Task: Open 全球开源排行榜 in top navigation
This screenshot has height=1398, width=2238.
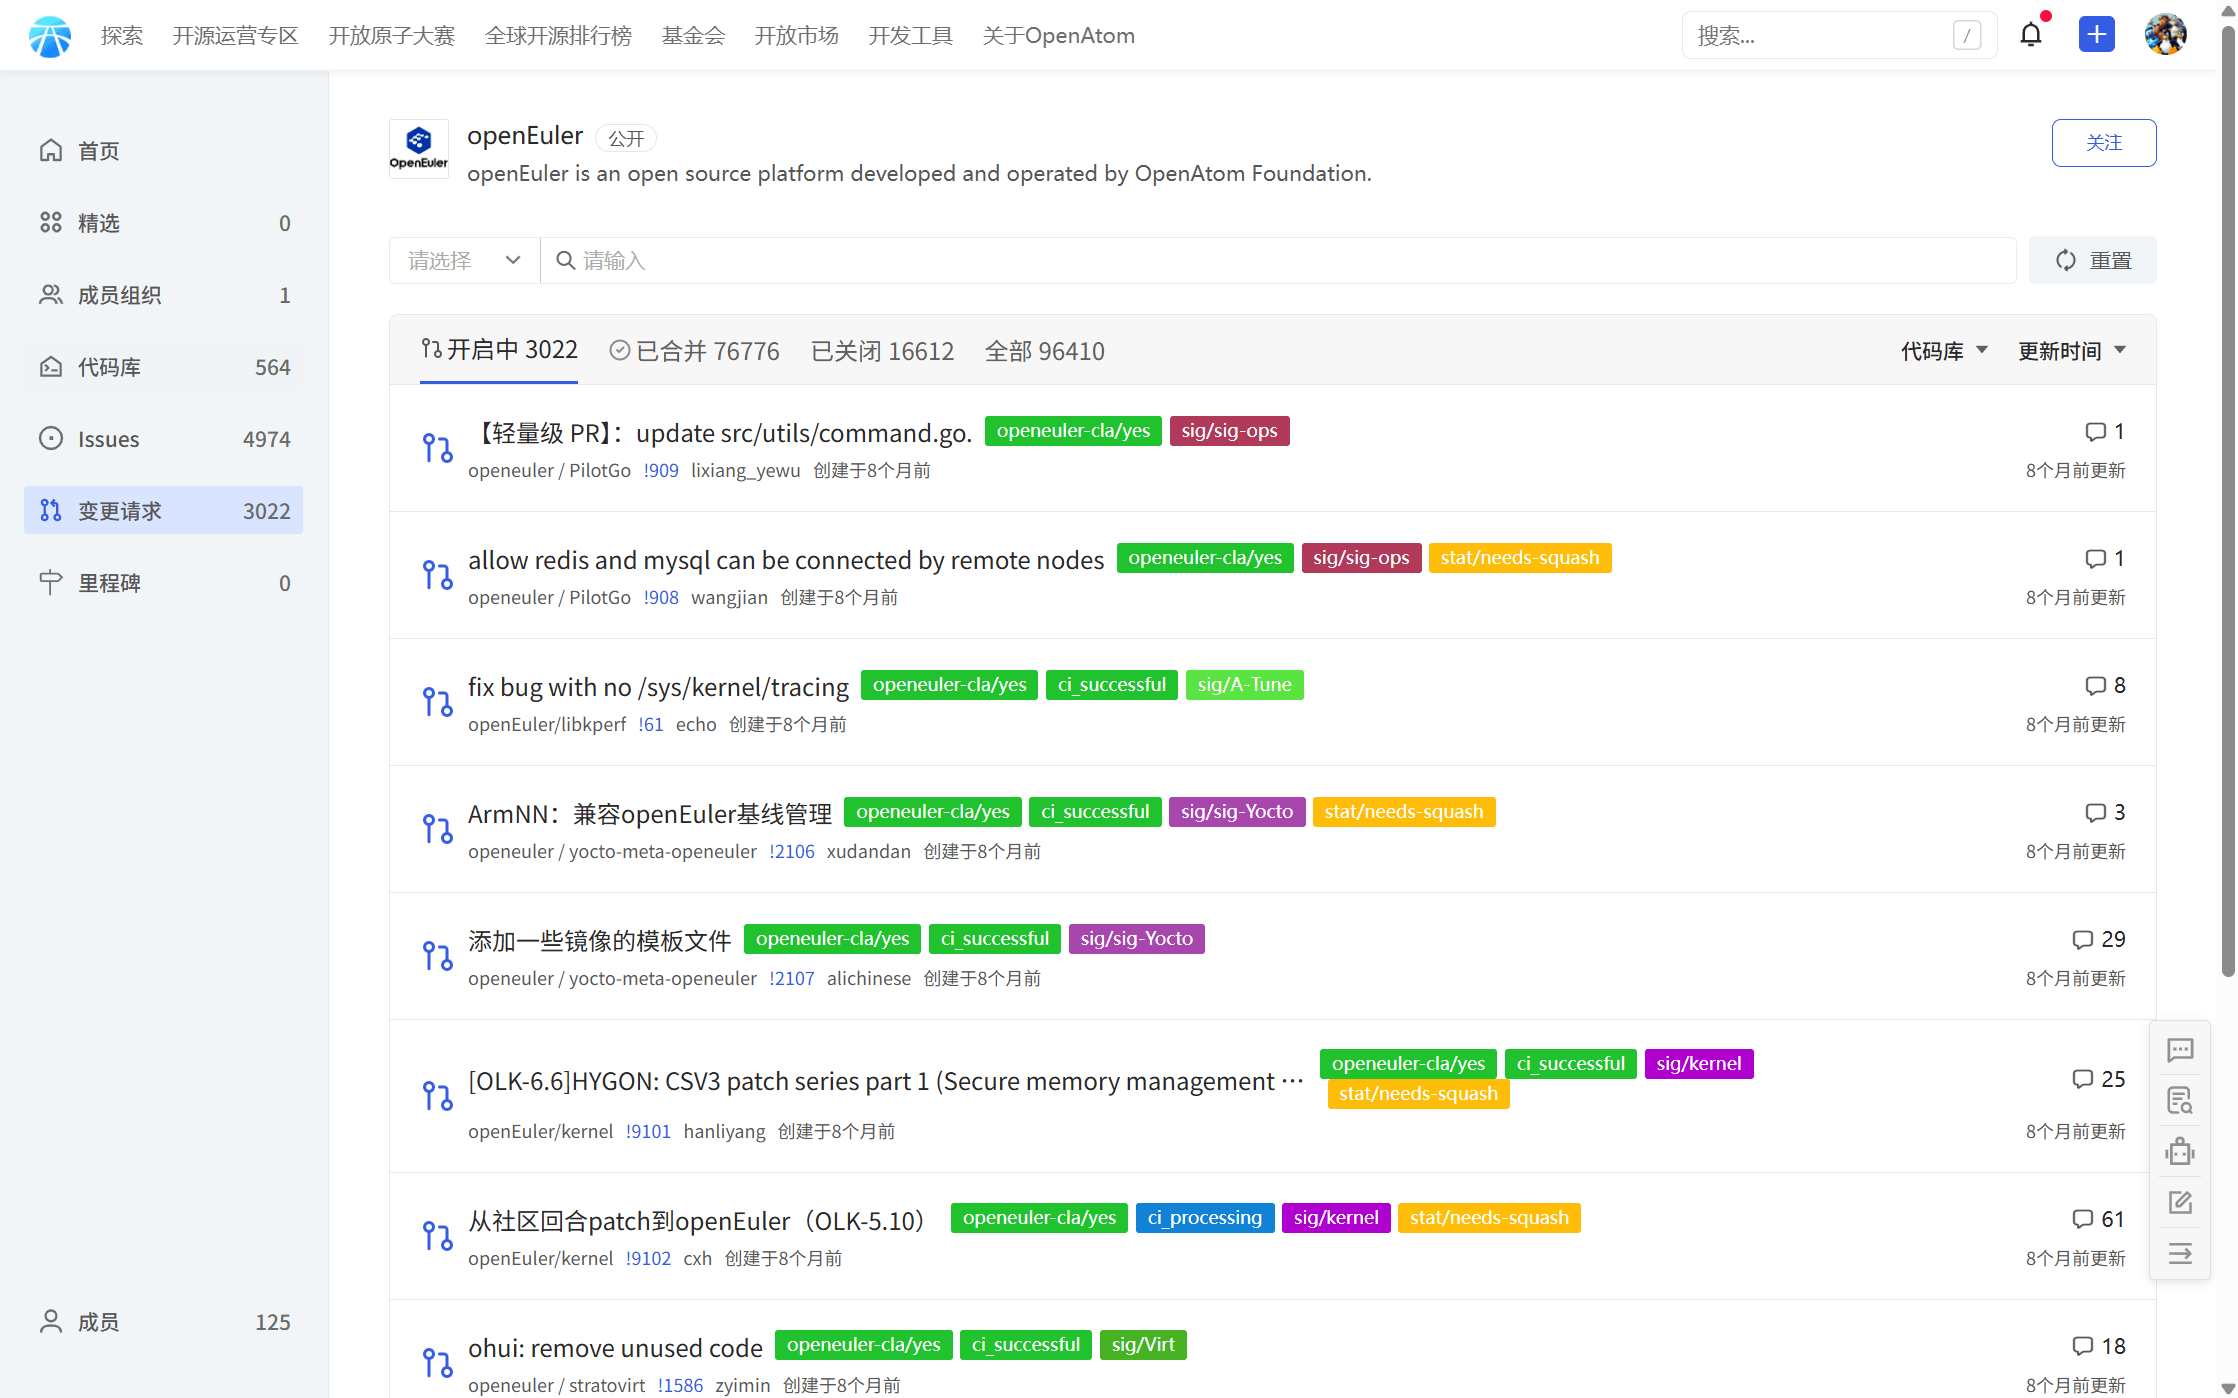Action: click(x=558, y=36)
